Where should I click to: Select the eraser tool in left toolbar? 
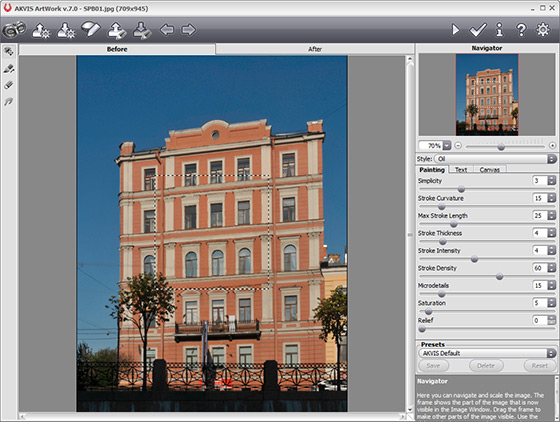pos(9,85)
